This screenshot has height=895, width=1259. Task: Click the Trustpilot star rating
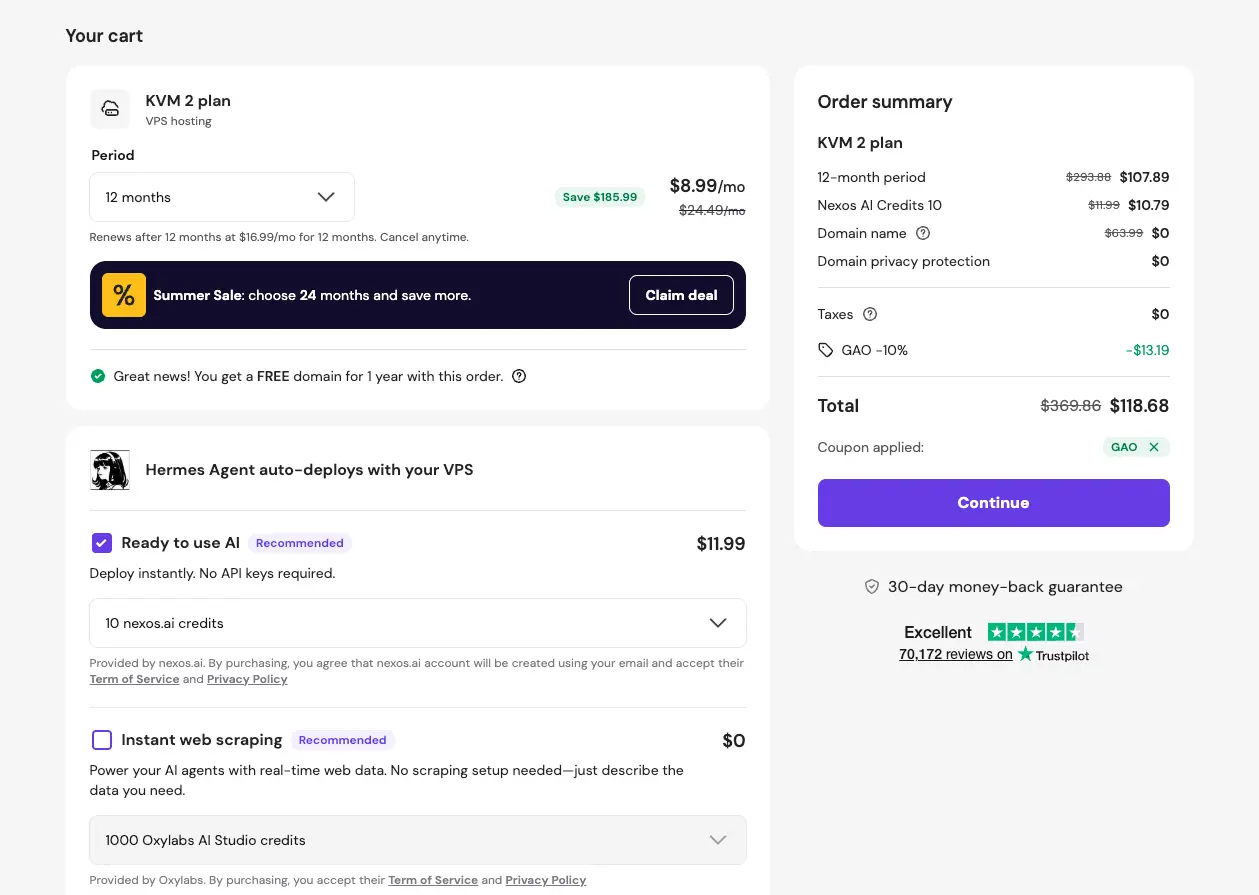tap(1036, 632)
